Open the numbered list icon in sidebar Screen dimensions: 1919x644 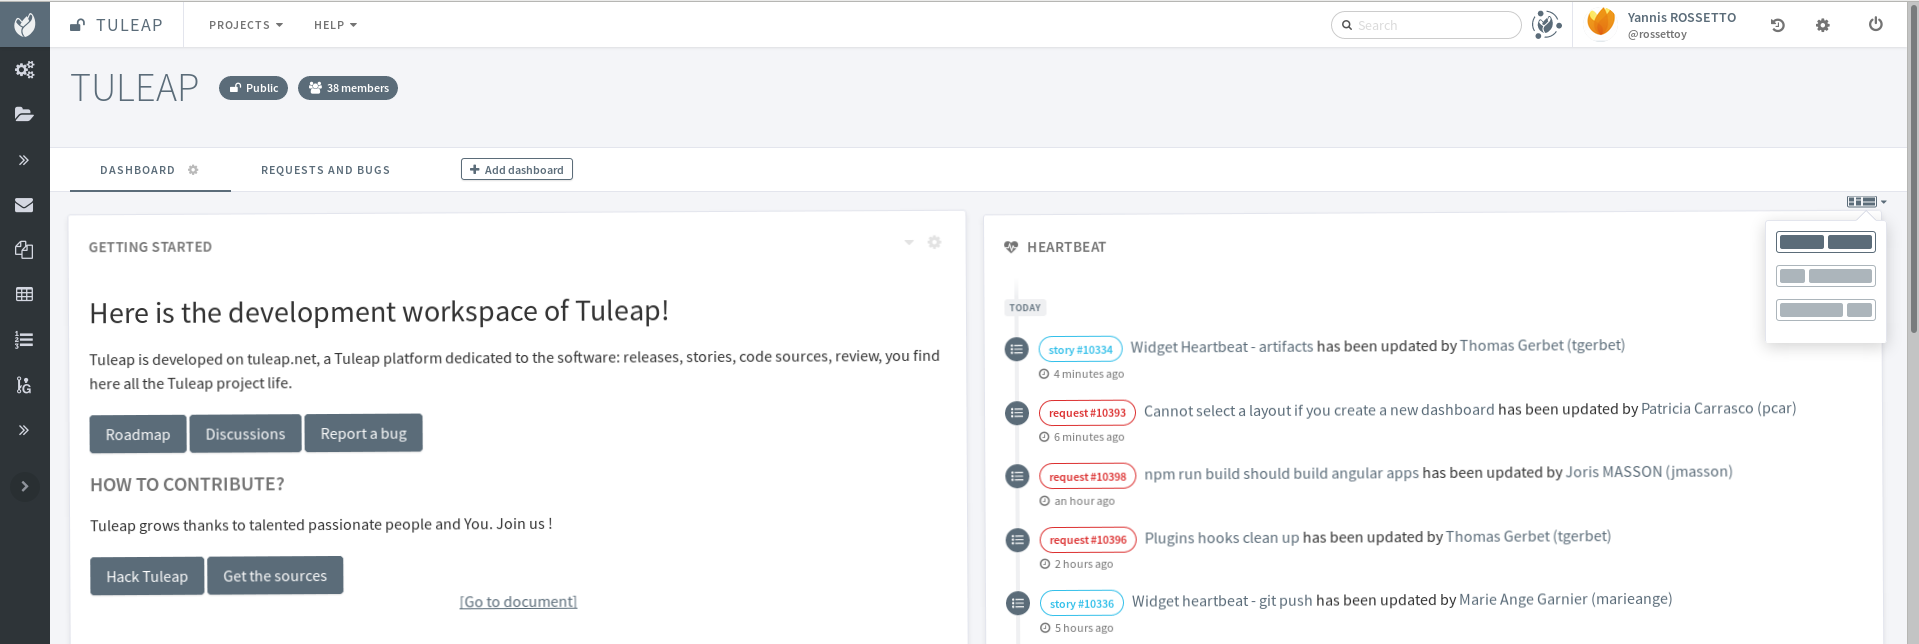[25, 340]
